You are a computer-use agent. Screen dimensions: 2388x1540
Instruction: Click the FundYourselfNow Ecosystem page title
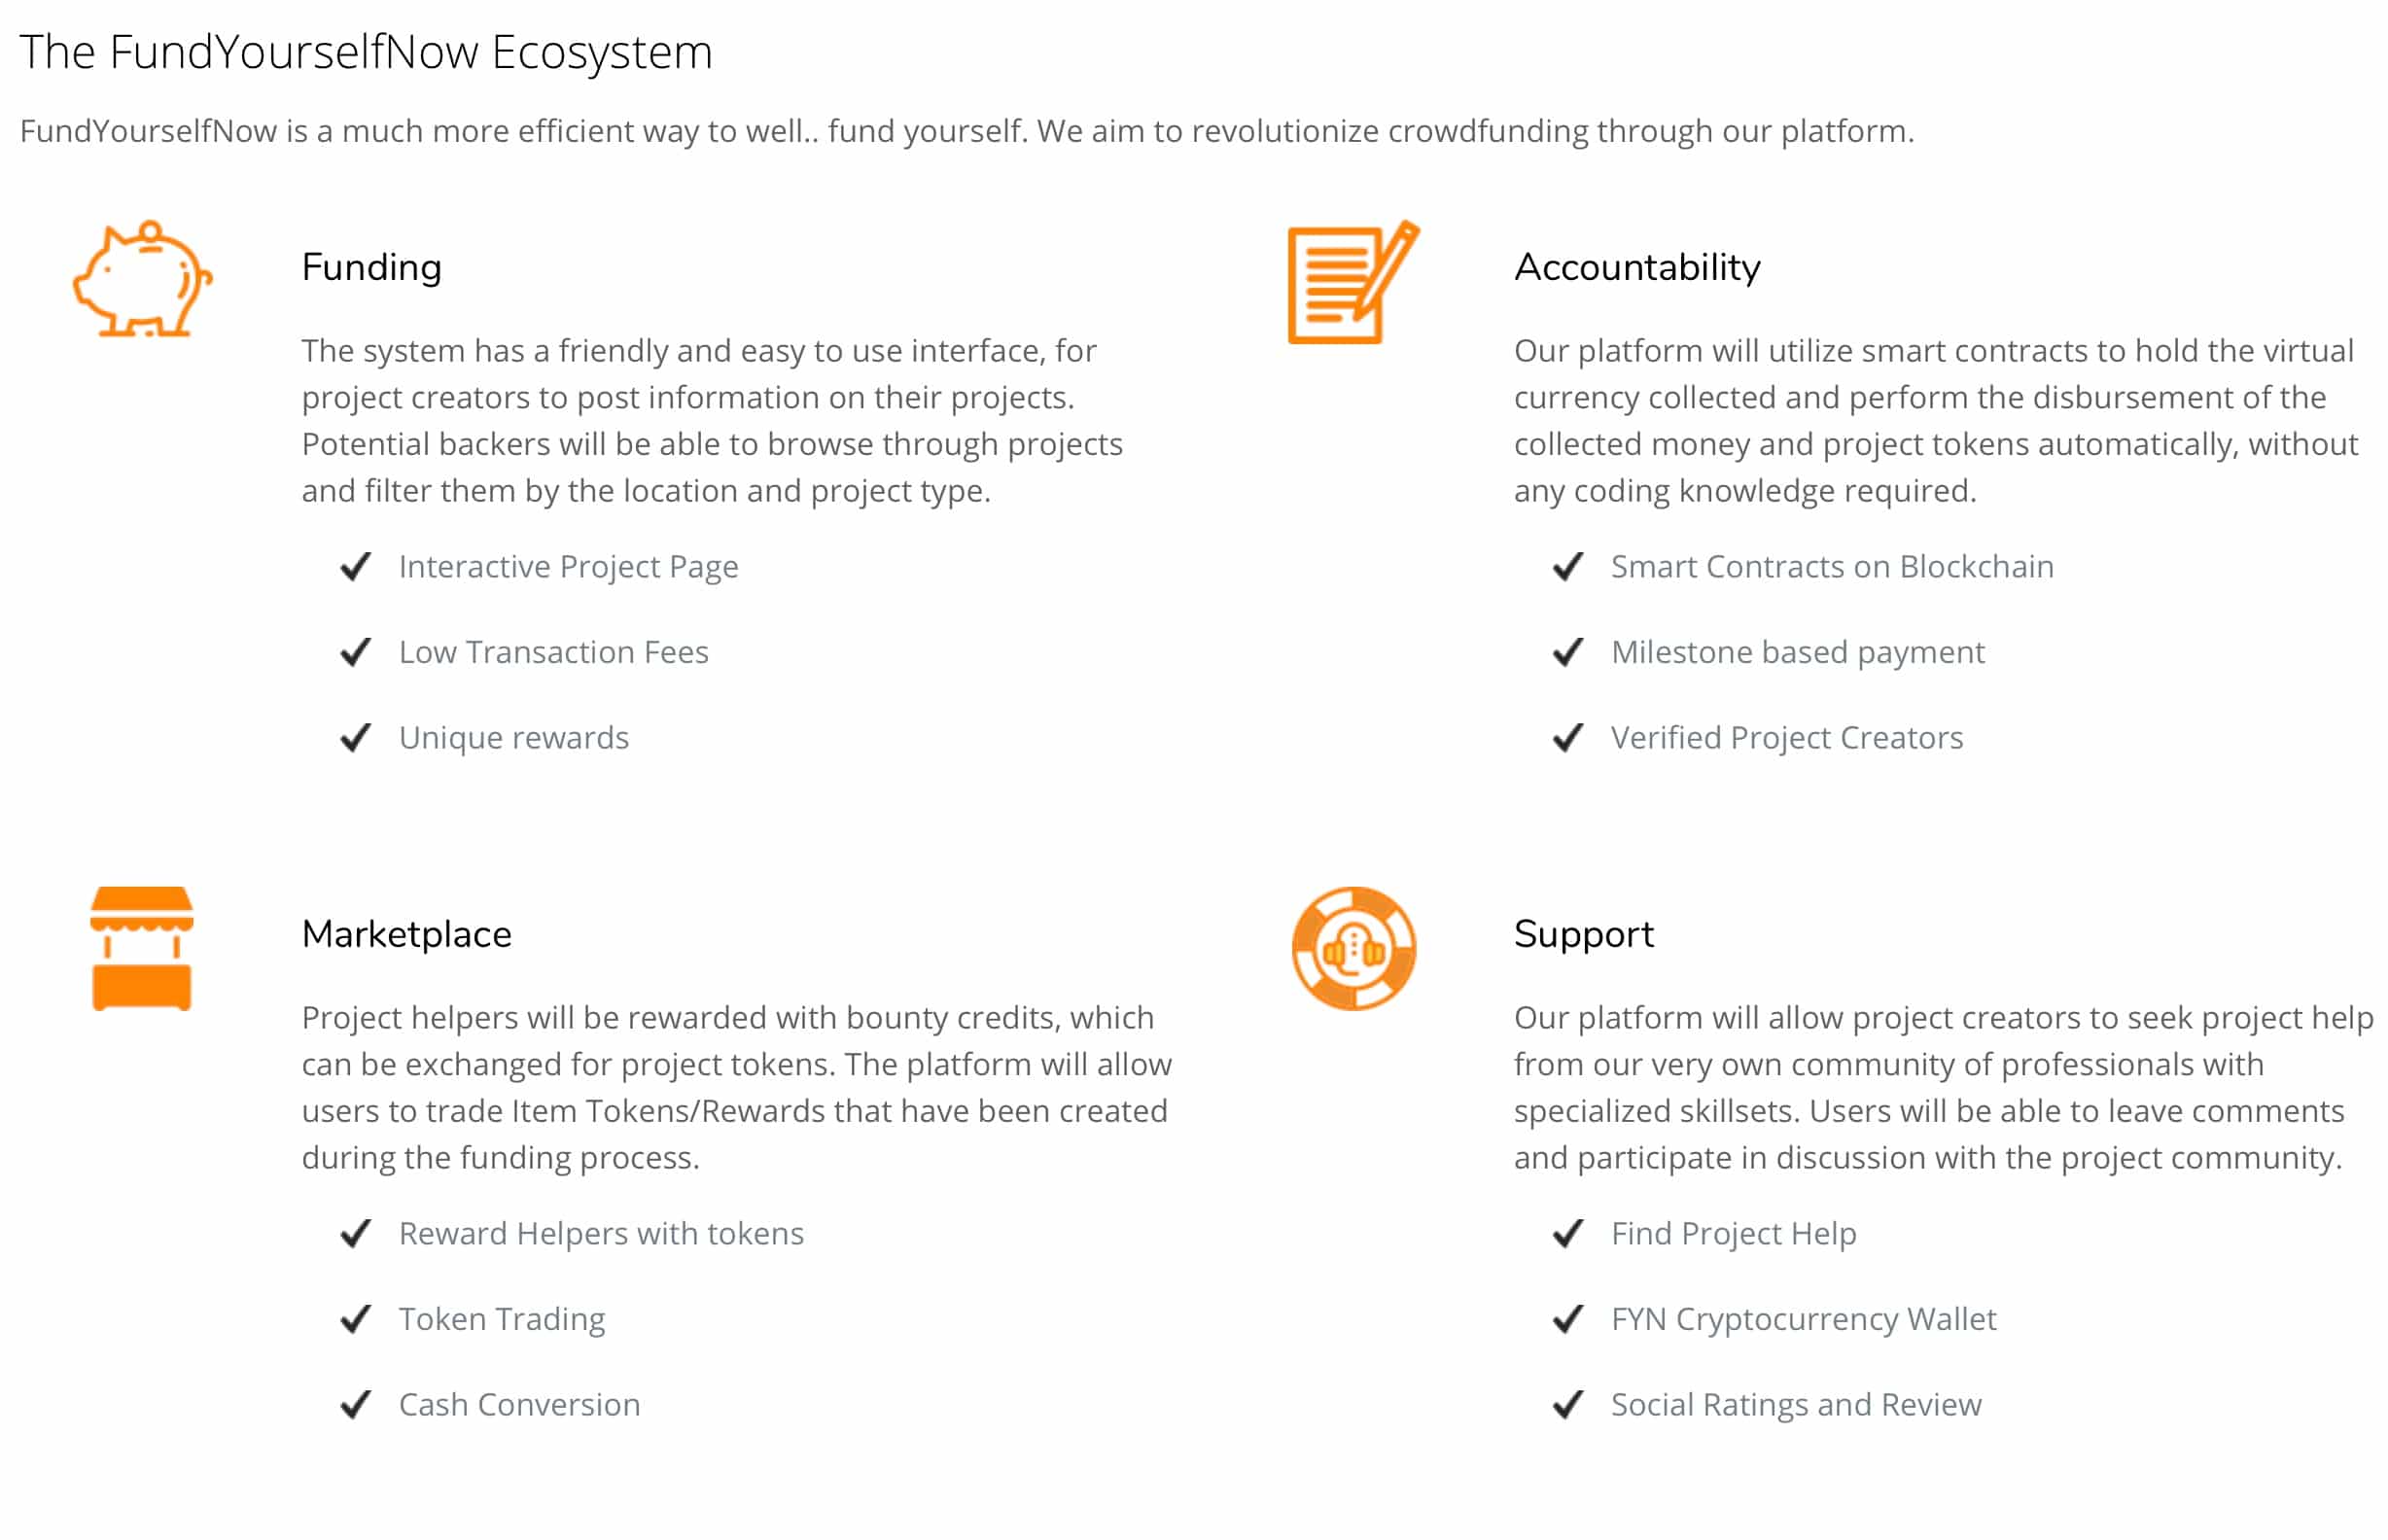tap(366, 52)
